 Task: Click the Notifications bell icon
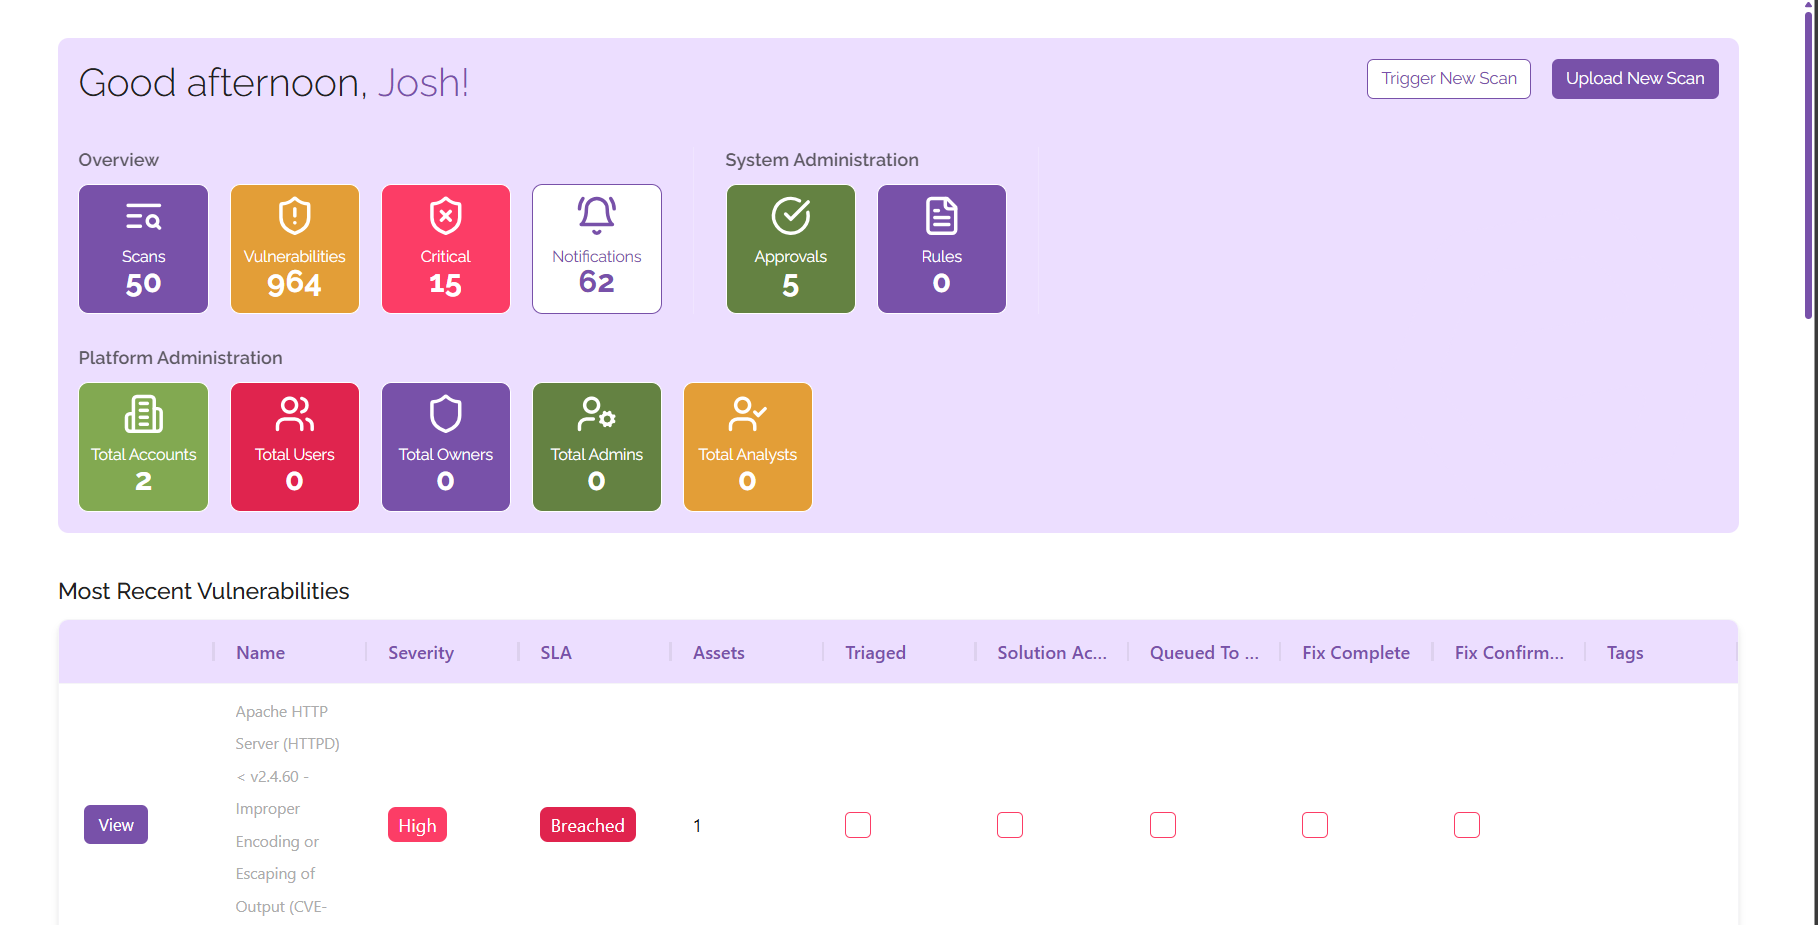click(x=596, y=215)
